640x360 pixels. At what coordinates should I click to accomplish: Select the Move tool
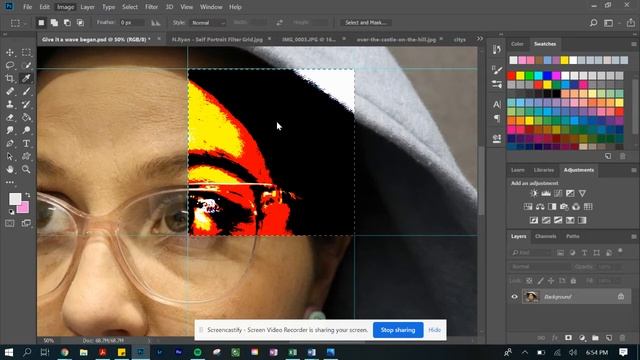[10, 53]
